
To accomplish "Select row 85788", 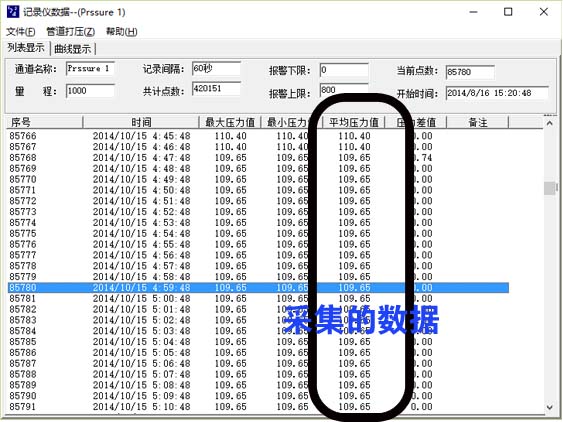I will point(258,374).
